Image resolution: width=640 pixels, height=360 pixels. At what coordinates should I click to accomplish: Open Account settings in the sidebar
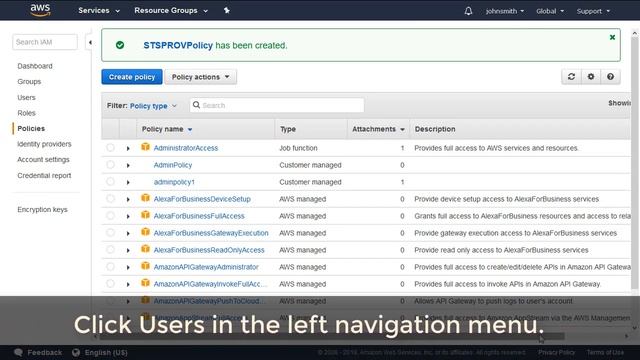43,160
